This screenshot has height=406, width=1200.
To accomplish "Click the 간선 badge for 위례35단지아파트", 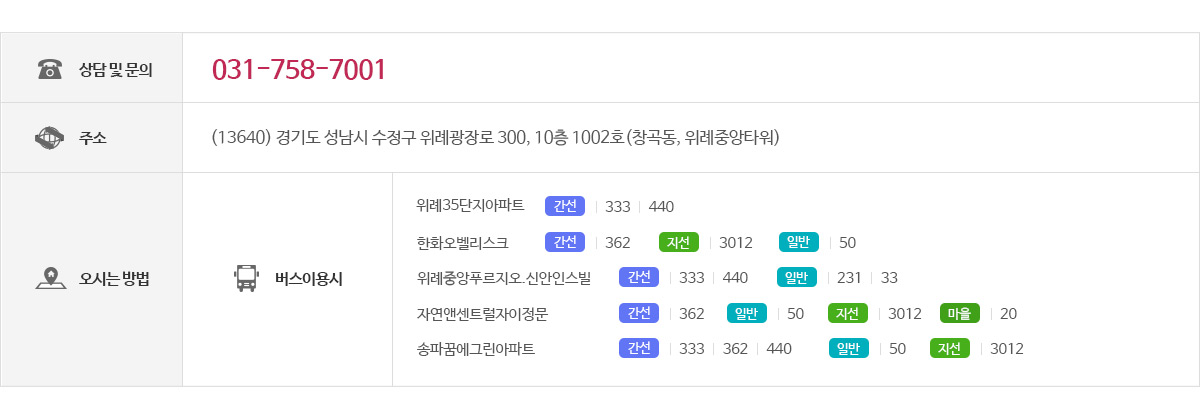I will [x=565, y=206].
